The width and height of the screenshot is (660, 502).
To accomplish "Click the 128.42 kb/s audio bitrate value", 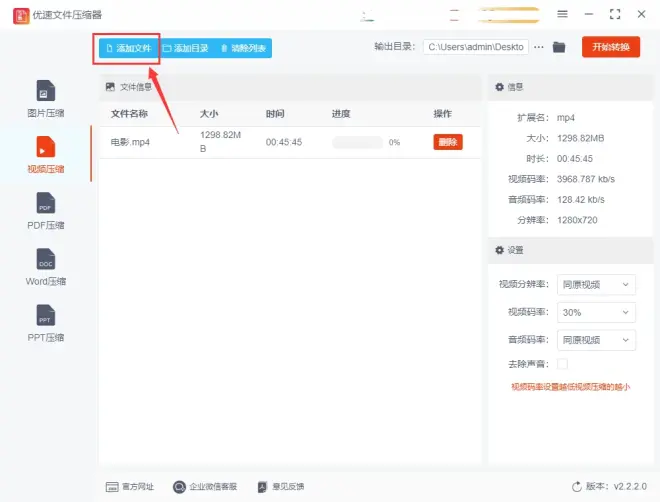I will [581, 199].
